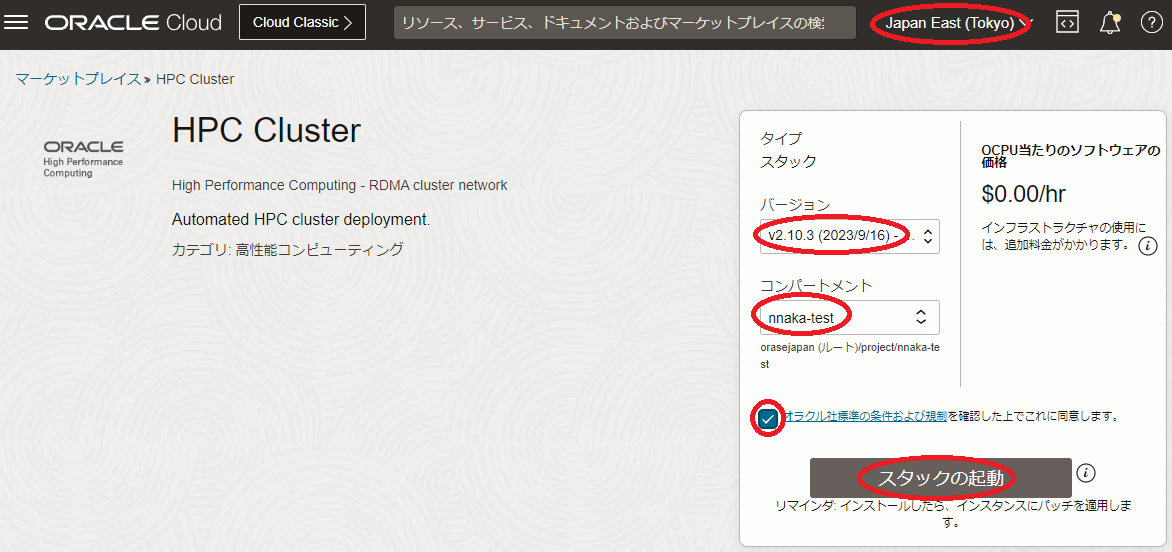
Task: Click the 高性能コンピューティング category text
Action: [319, 250]
